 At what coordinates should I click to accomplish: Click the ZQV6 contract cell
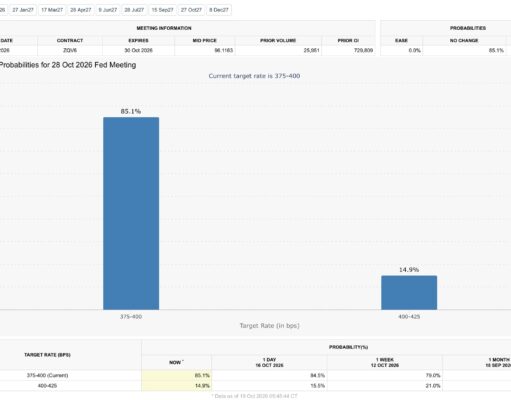[x=70, y=50]
